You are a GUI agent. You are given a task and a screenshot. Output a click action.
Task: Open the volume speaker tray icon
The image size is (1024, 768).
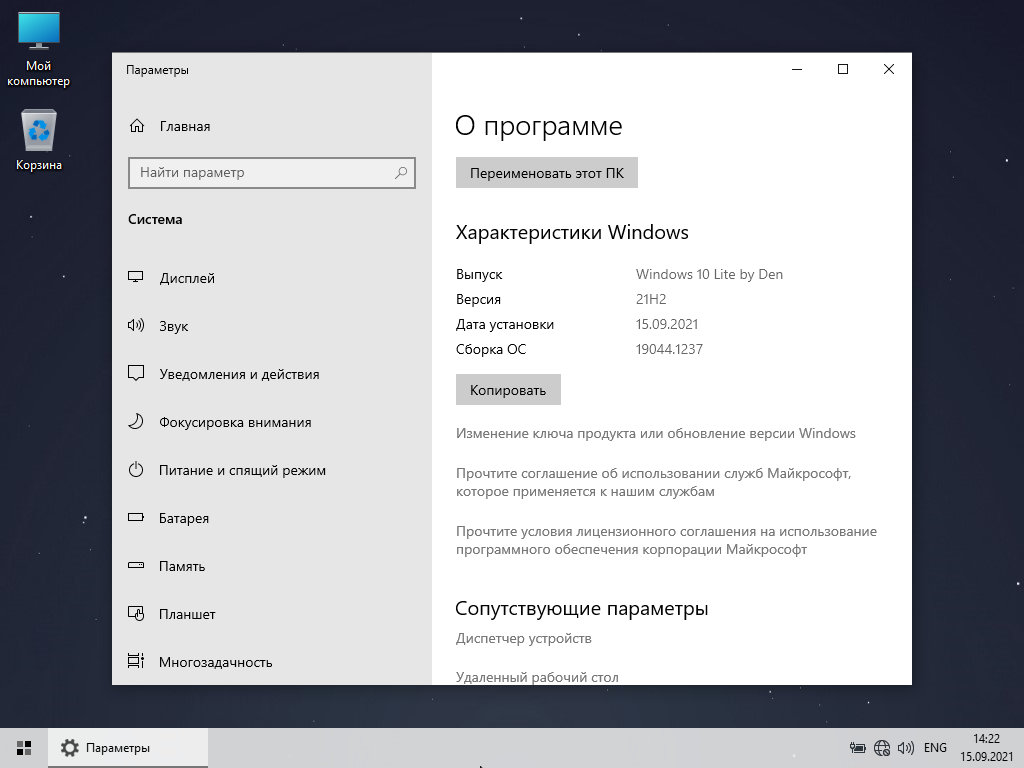[x=906, y=748]
